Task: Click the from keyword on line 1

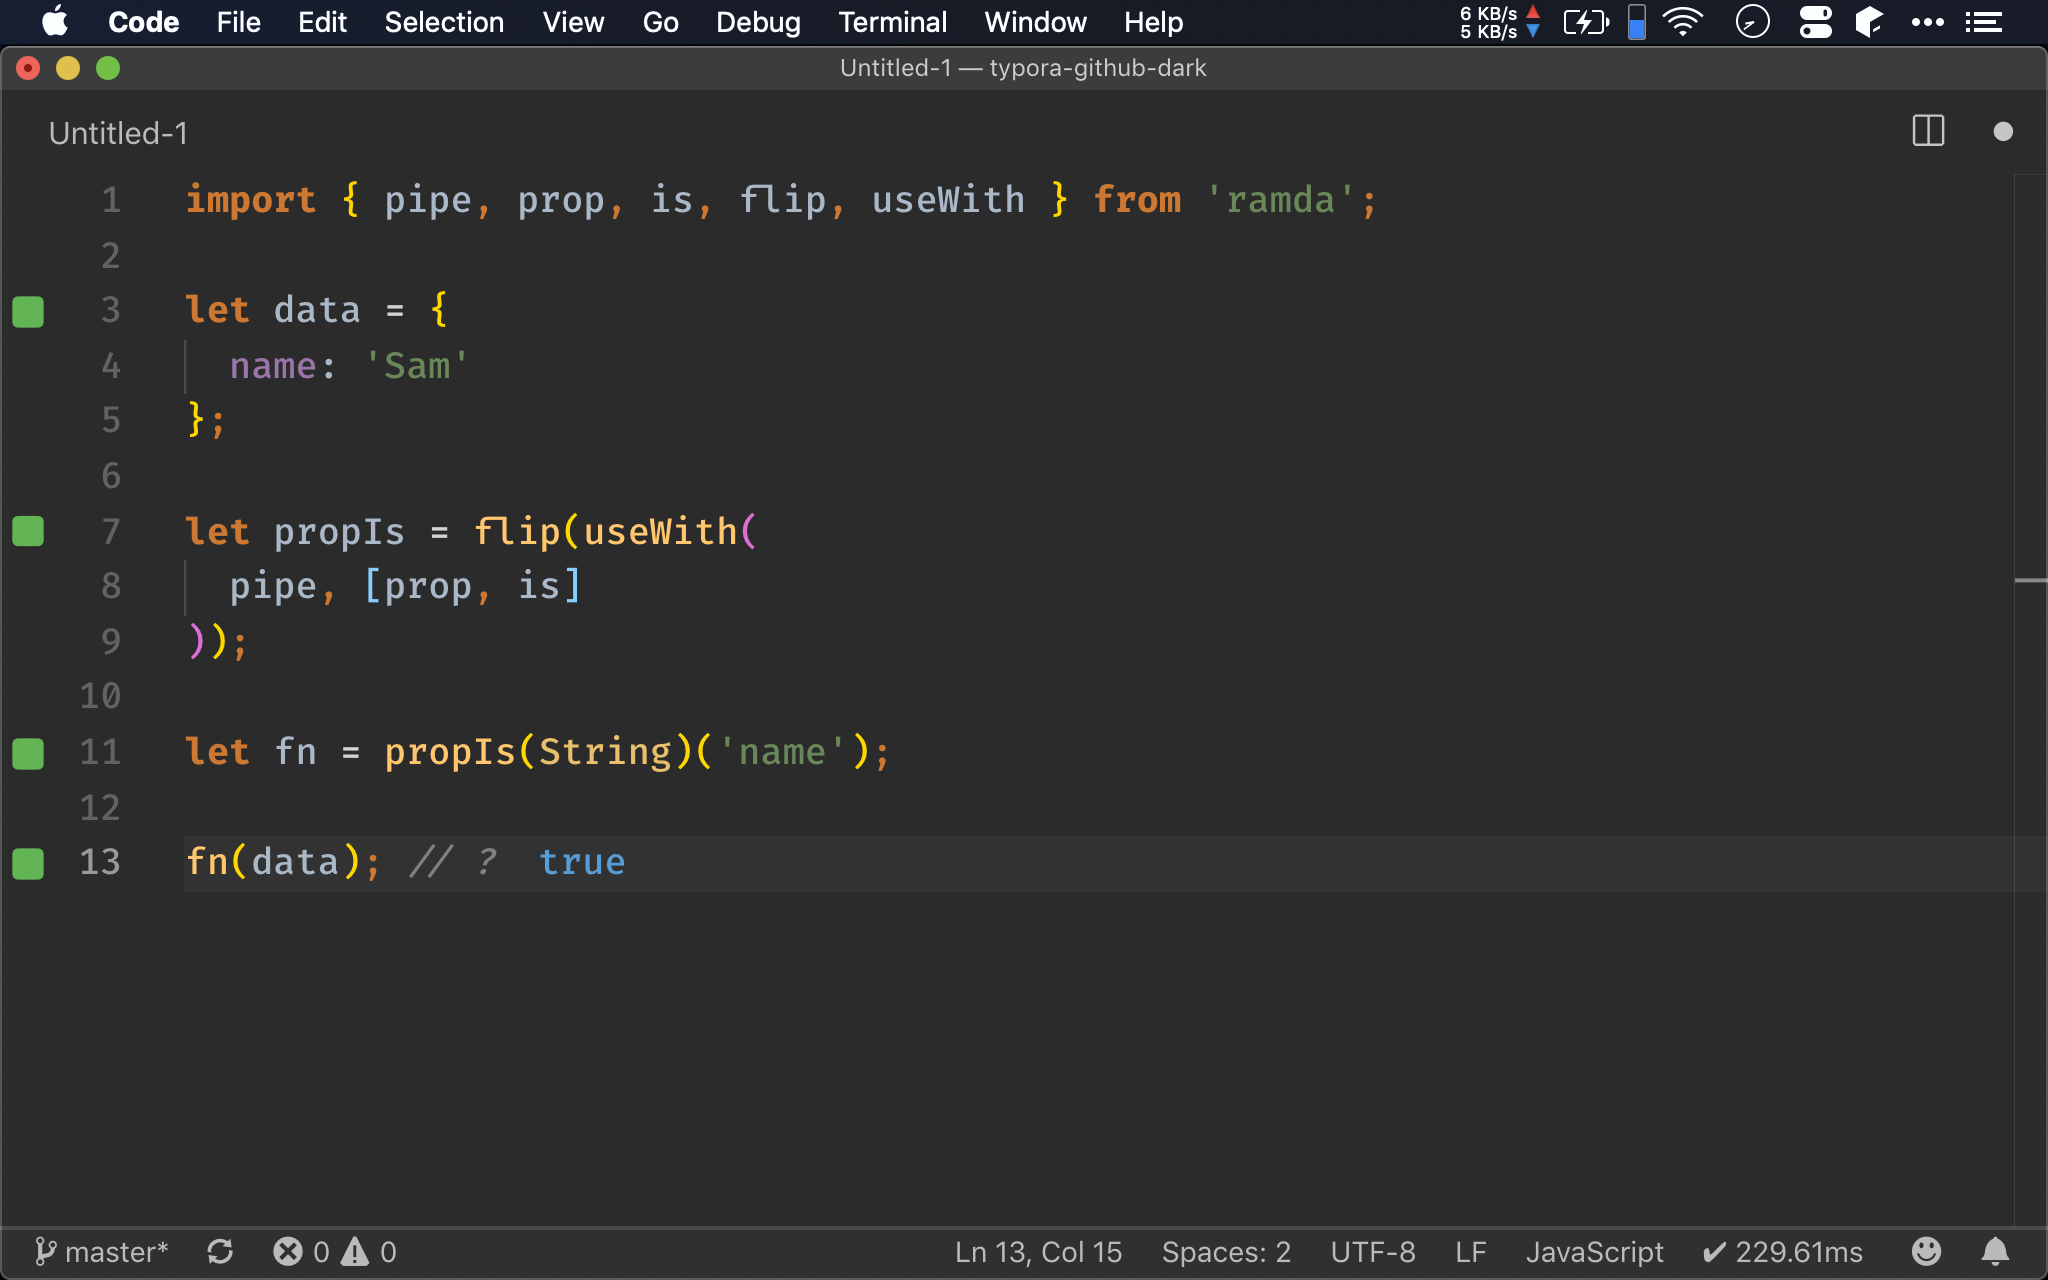Action: [x=1137, y=200]
